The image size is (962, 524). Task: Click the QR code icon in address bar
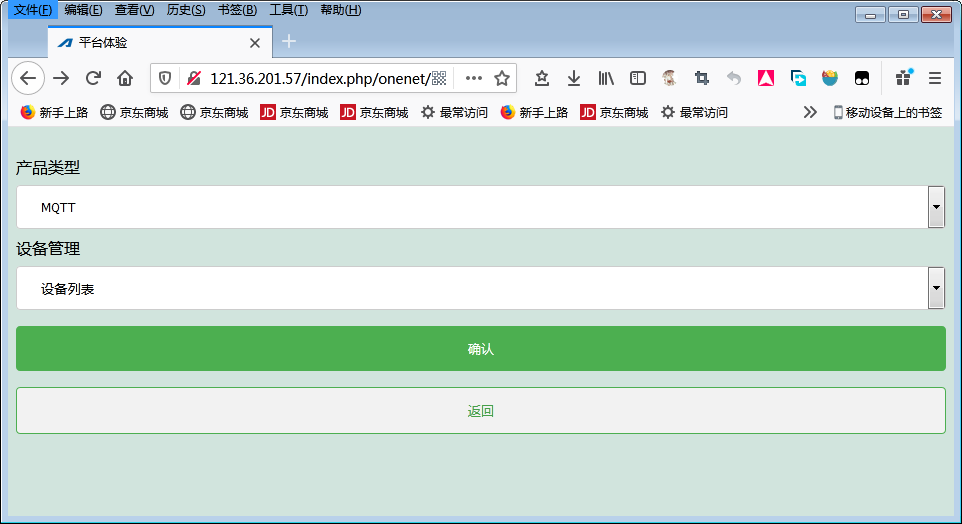click(x=438, y=78)
